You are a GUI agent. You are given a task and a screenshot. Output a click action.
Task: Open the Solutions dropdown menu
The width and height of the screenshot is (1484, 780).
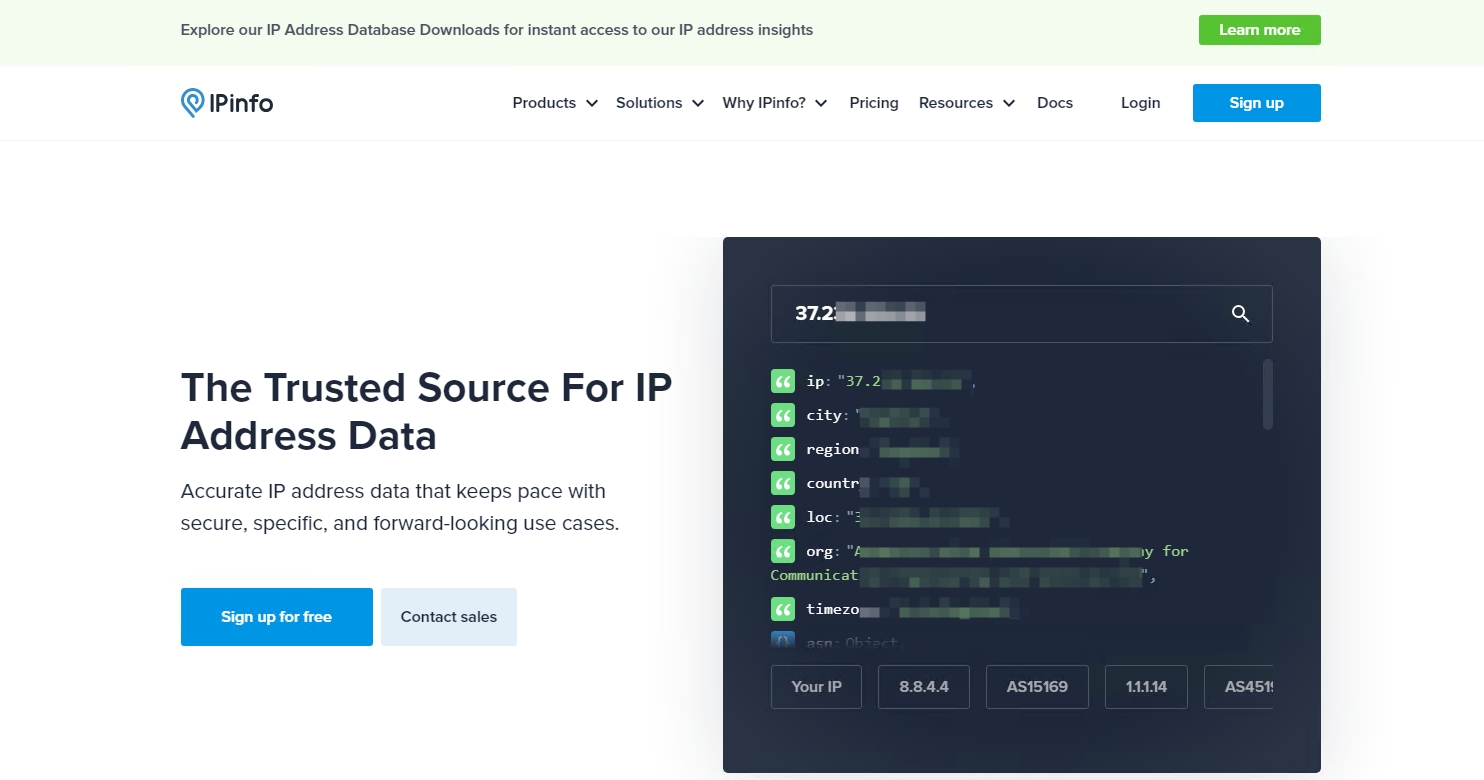pos(659,103)
